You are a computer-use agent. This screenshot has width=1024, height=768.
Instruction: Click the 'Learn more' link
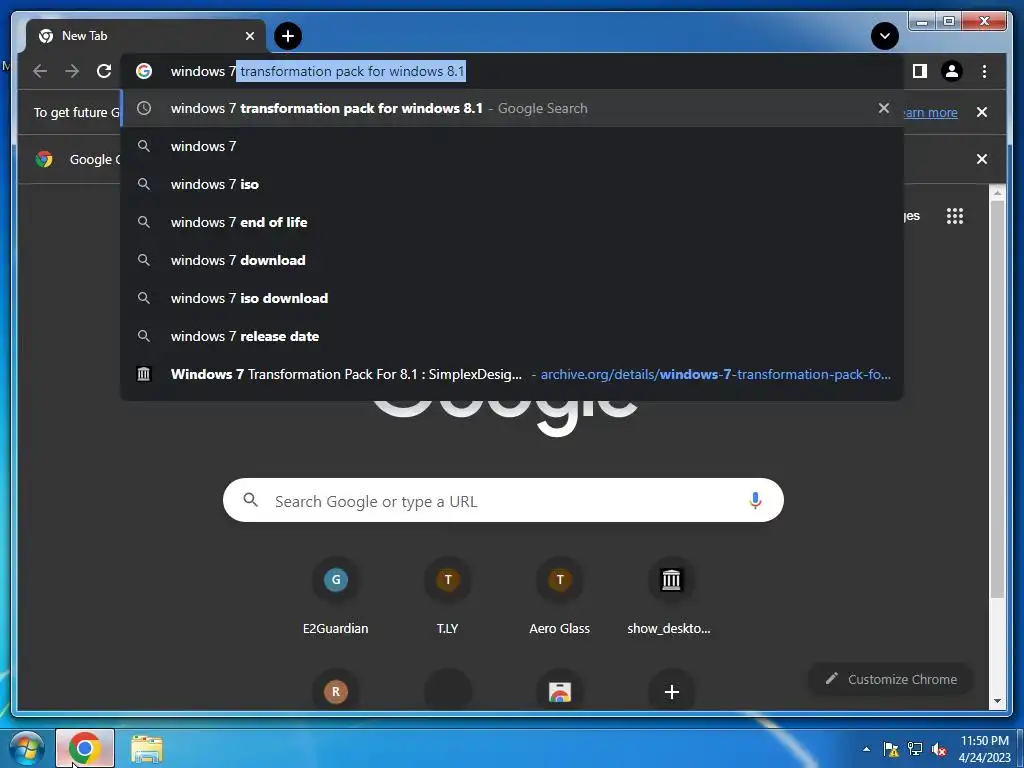click(931, 112)
